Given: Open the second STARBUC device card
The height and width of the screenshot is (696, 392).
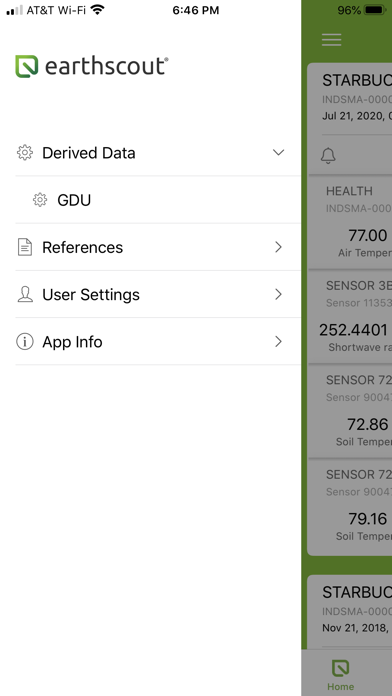Looking at the screenshot, I should coord(350,613).
